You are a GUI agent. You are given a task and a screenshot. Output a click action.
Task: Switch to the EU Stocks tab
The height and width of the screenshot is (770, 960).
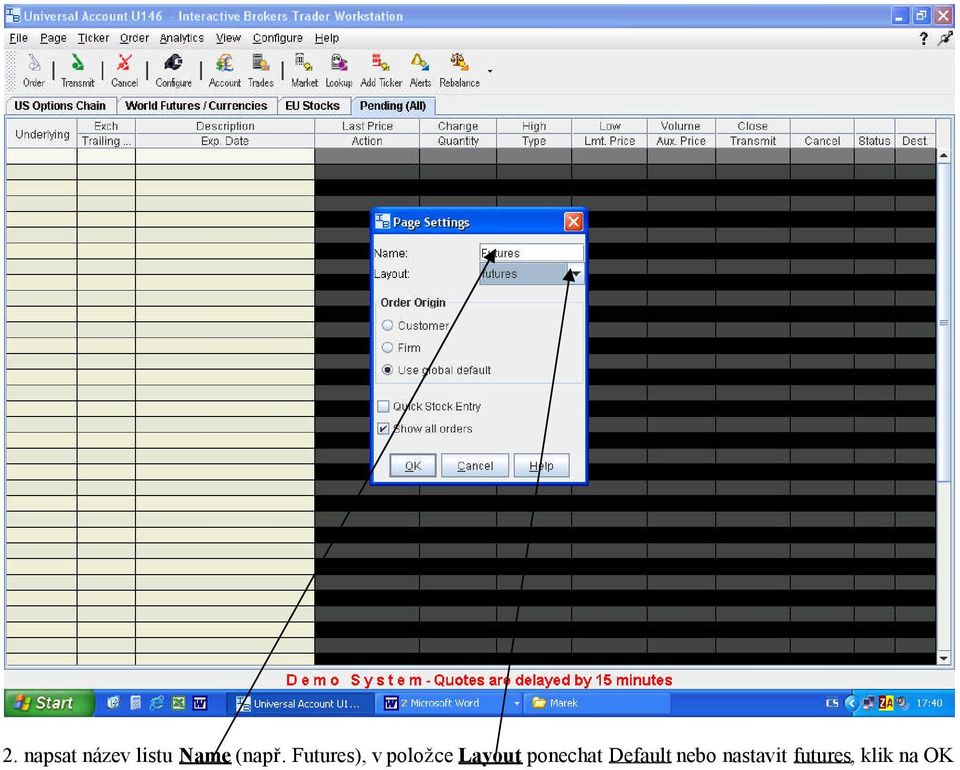point(312,106)
